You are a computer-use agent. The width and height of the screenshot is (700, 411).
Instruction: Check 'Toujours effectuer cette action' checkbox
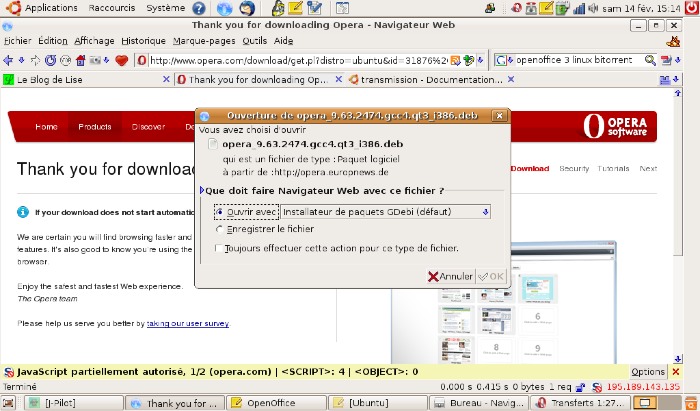point(220,248)
